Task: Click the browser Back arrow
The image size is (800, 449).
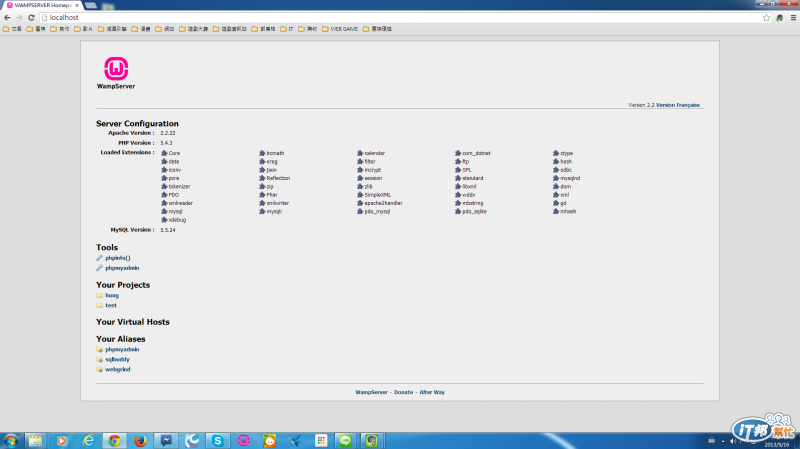Action: click(7, 17)
